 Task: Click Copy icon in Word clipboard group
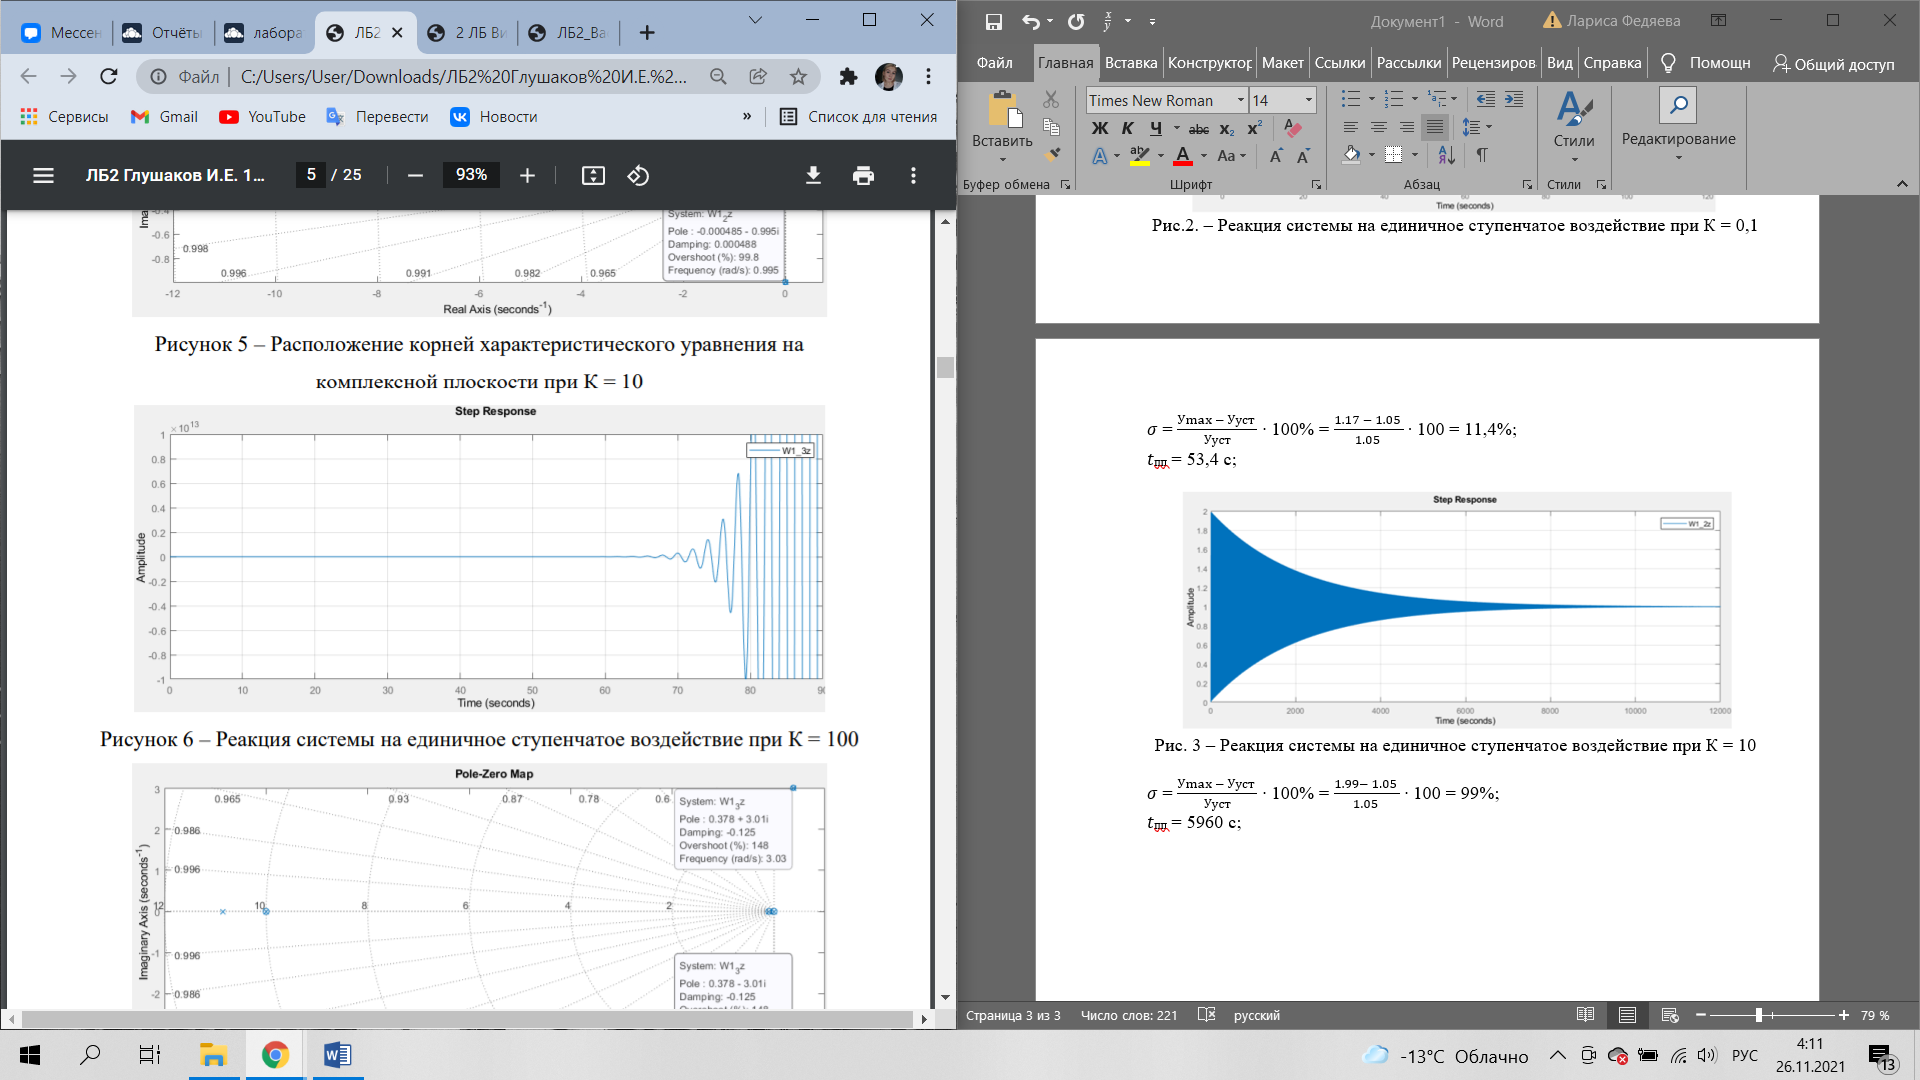1051,126
